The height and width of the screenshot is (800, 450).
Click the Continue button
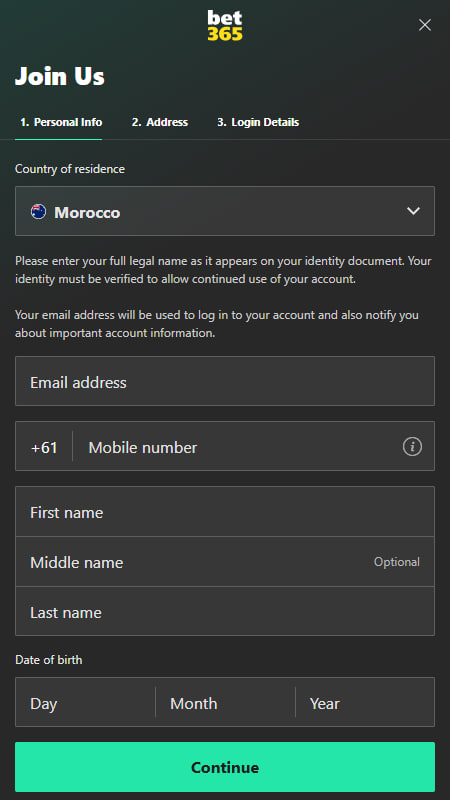[225, 767]
